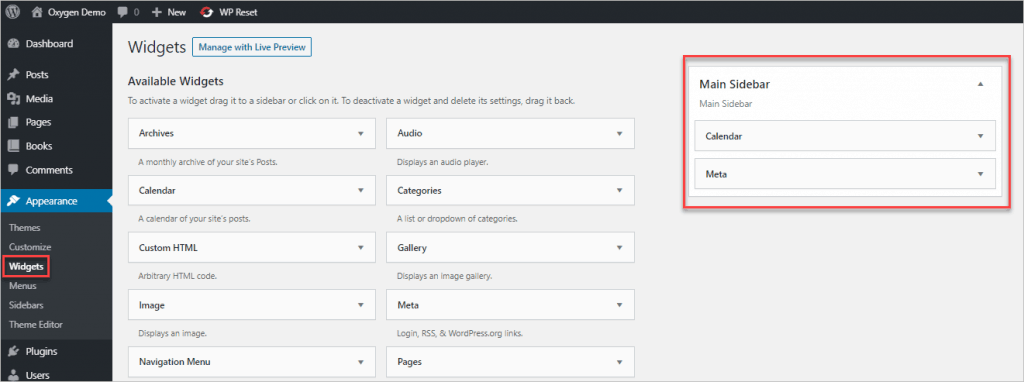The width and height of the screenshot is (1024, 382).
Task: Click the Main Sidebar title
Action: 736,84
